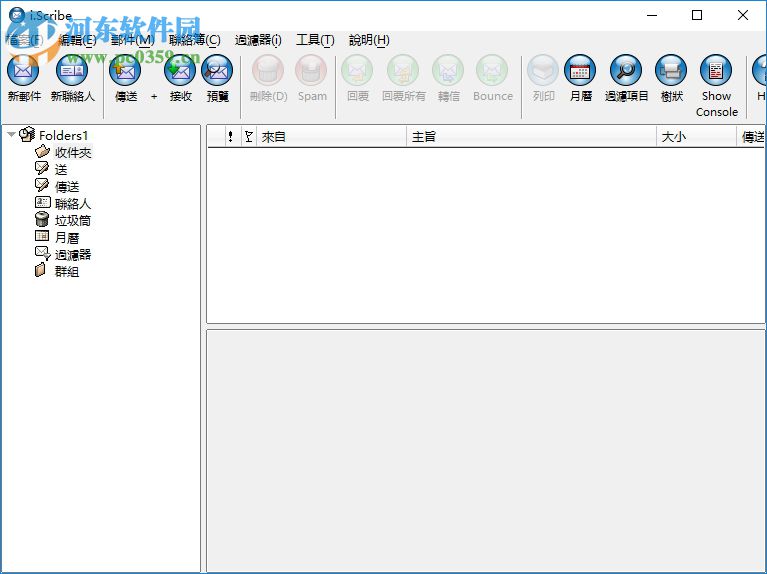Click the small + next to 傳送
The height and width of the screenshot is (574, 767).
154,96
